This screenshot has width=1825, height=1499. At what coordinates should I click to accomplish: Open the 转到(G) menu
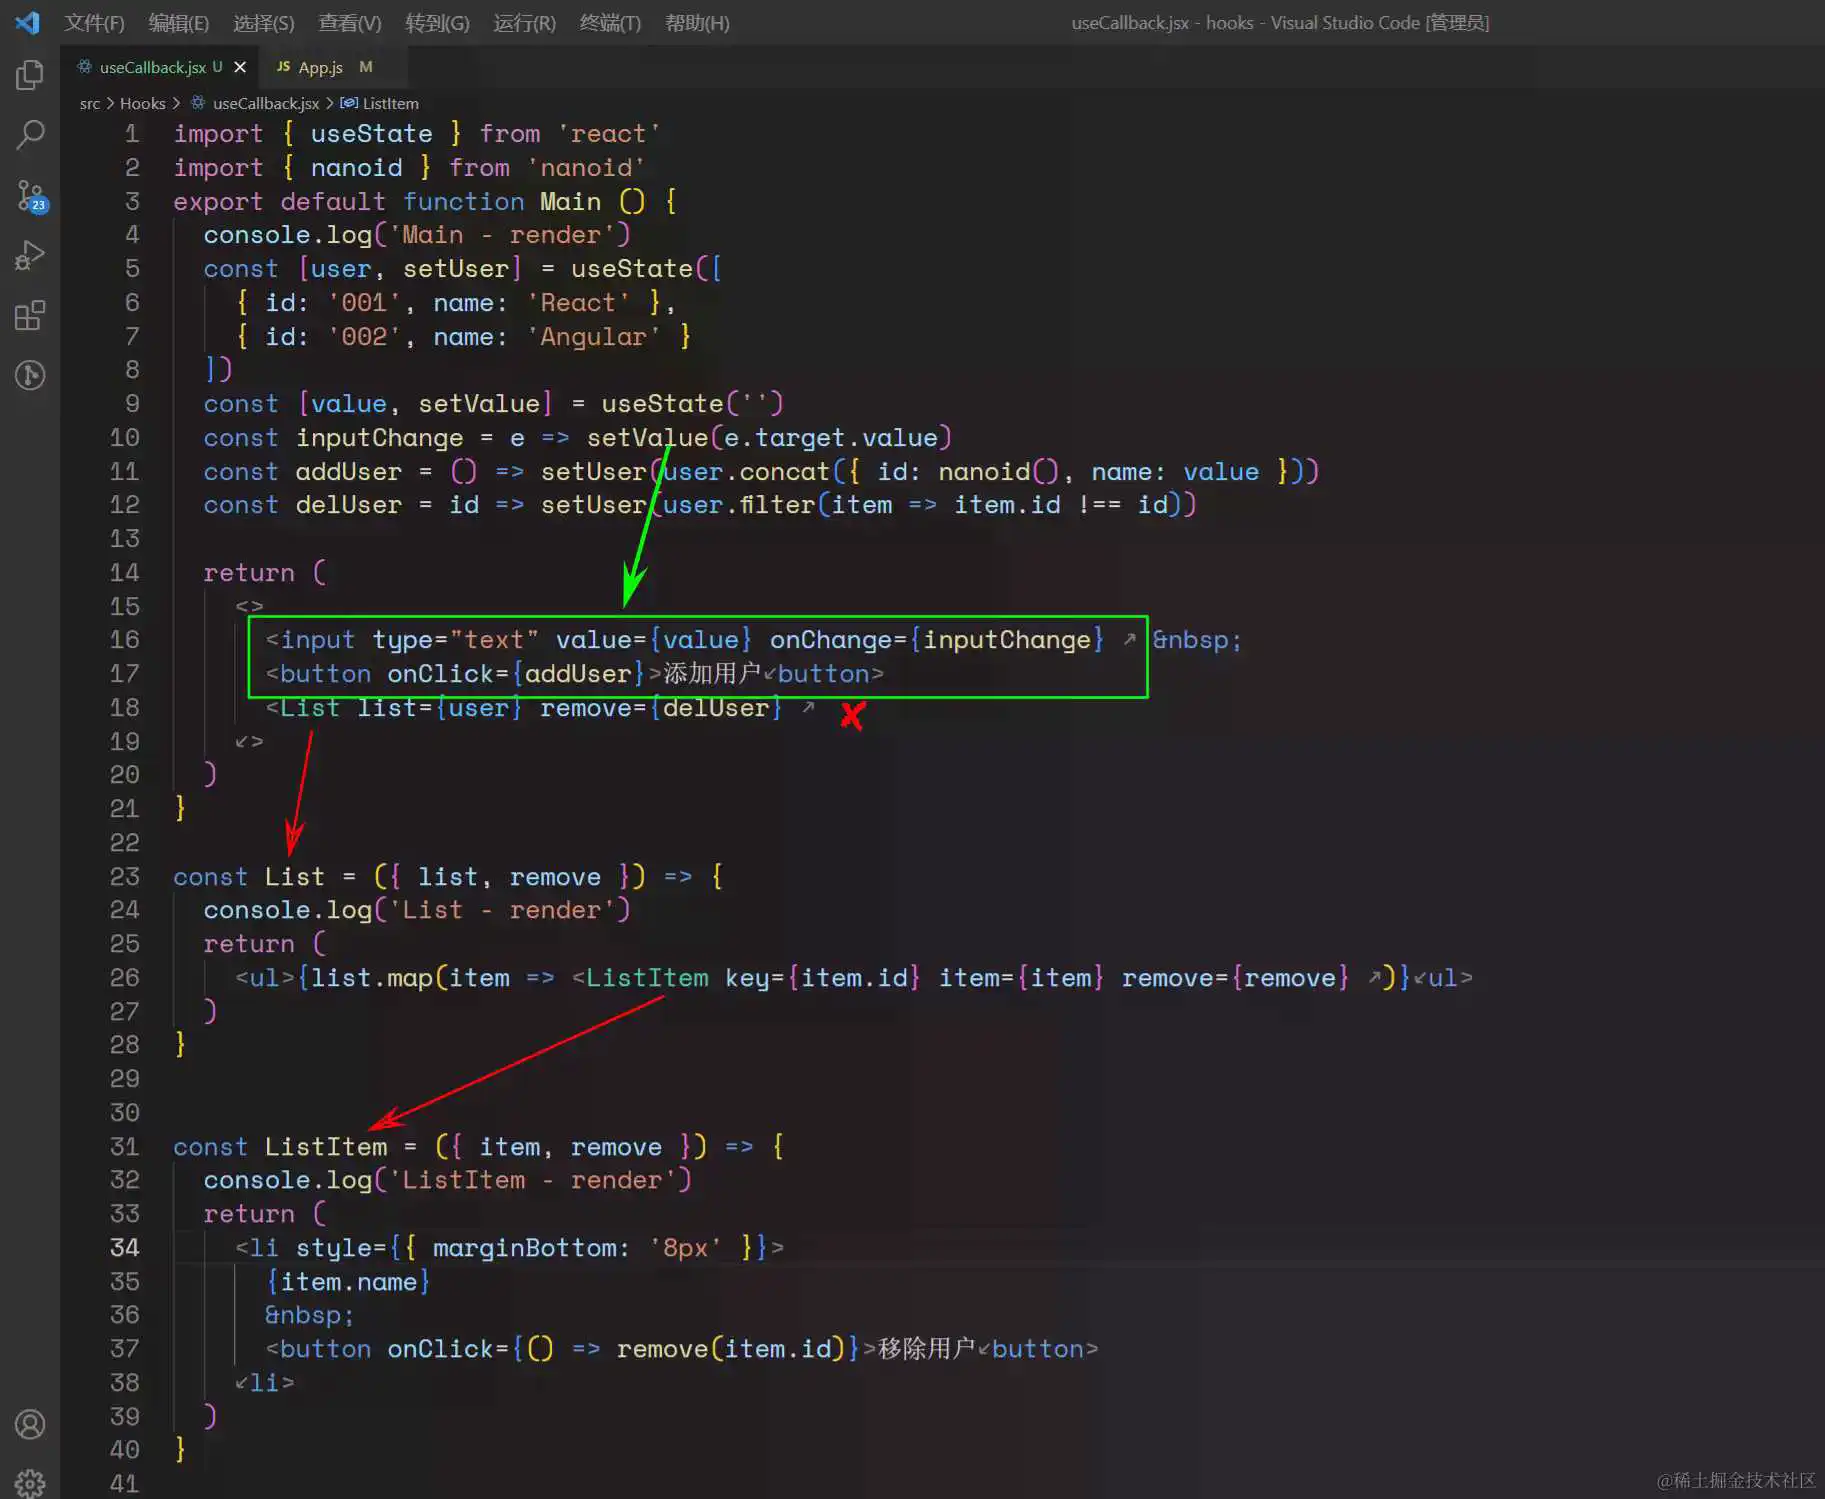point(437,23)
